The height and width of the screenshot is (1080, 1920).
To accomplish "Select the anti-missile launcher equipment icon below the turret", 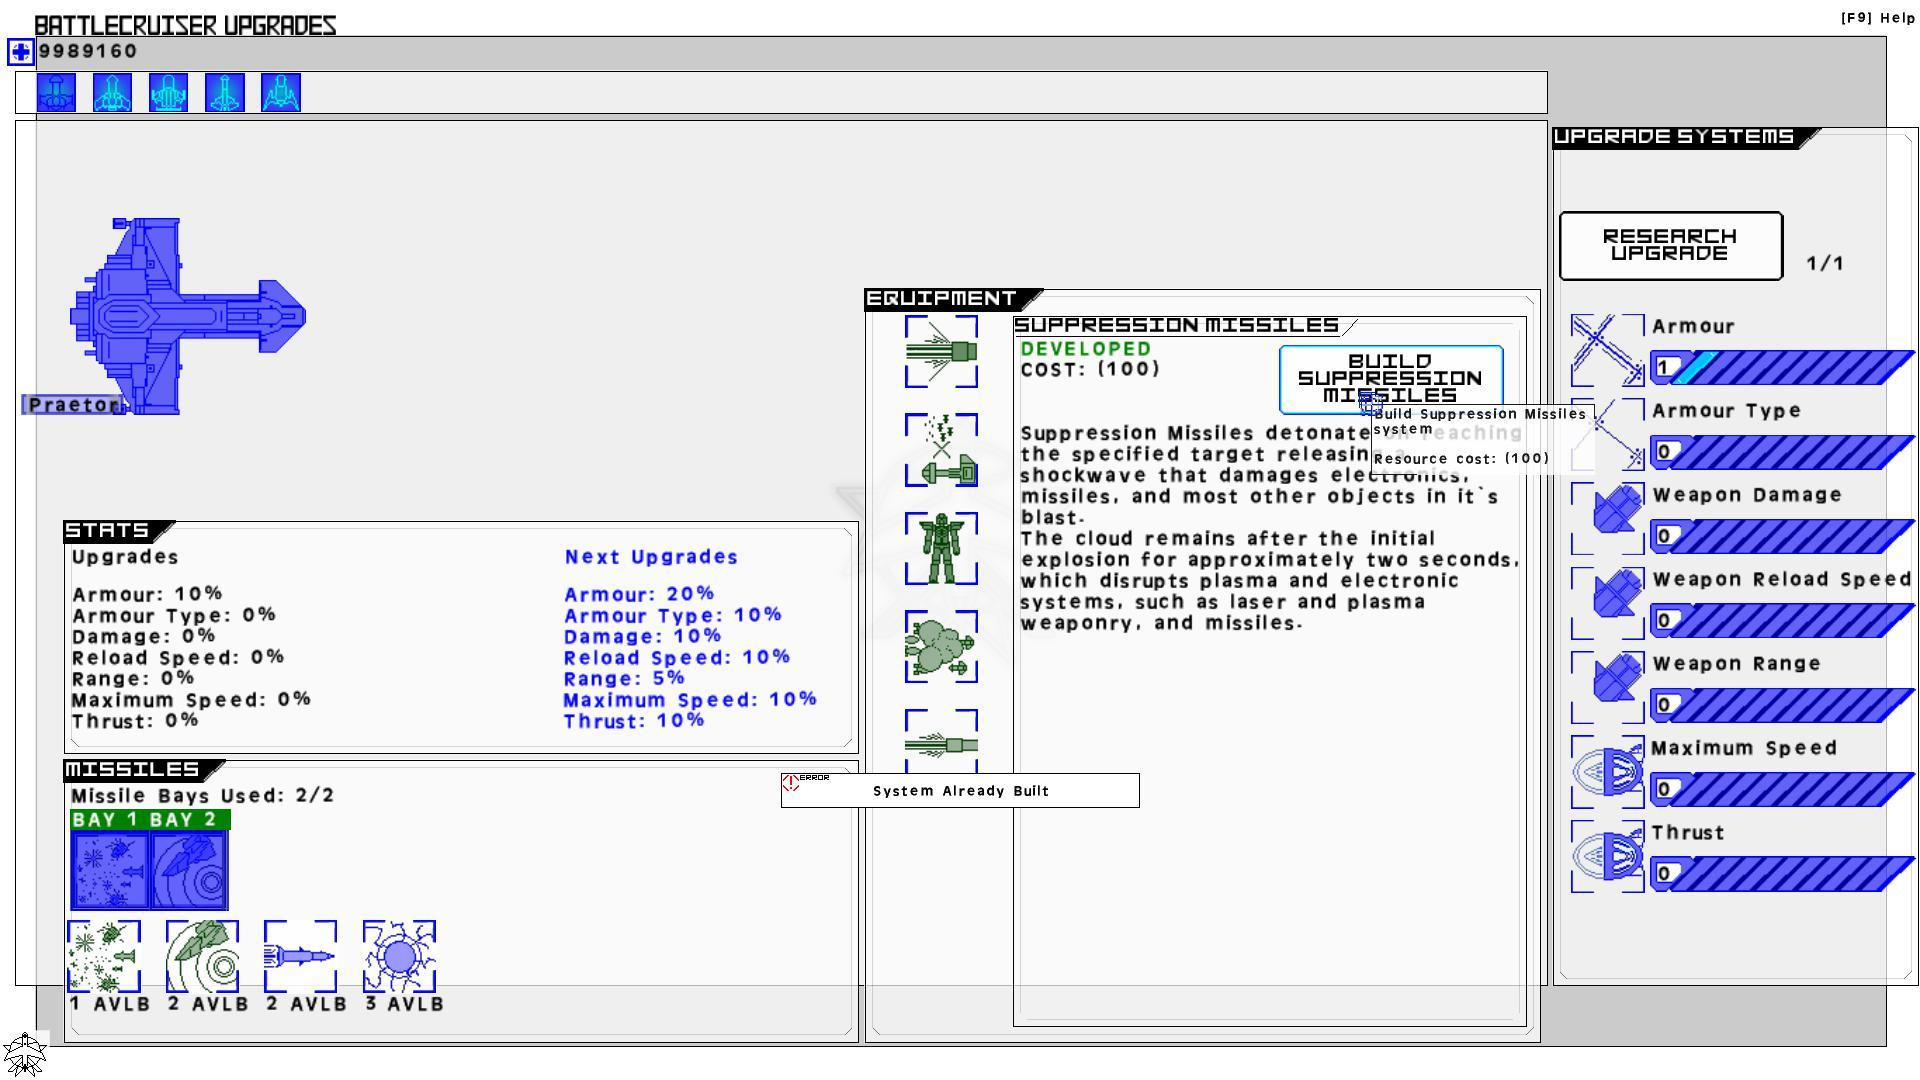I will (941, 450).
